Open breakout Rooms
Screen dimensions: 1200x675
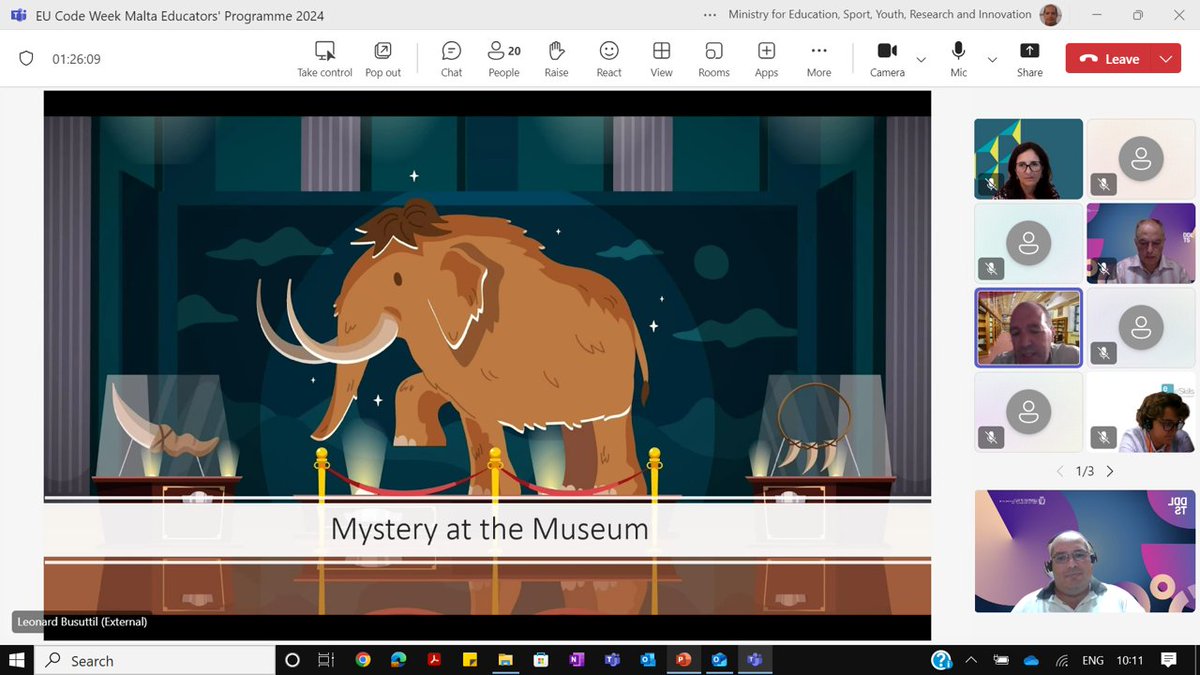click(713, 58)
